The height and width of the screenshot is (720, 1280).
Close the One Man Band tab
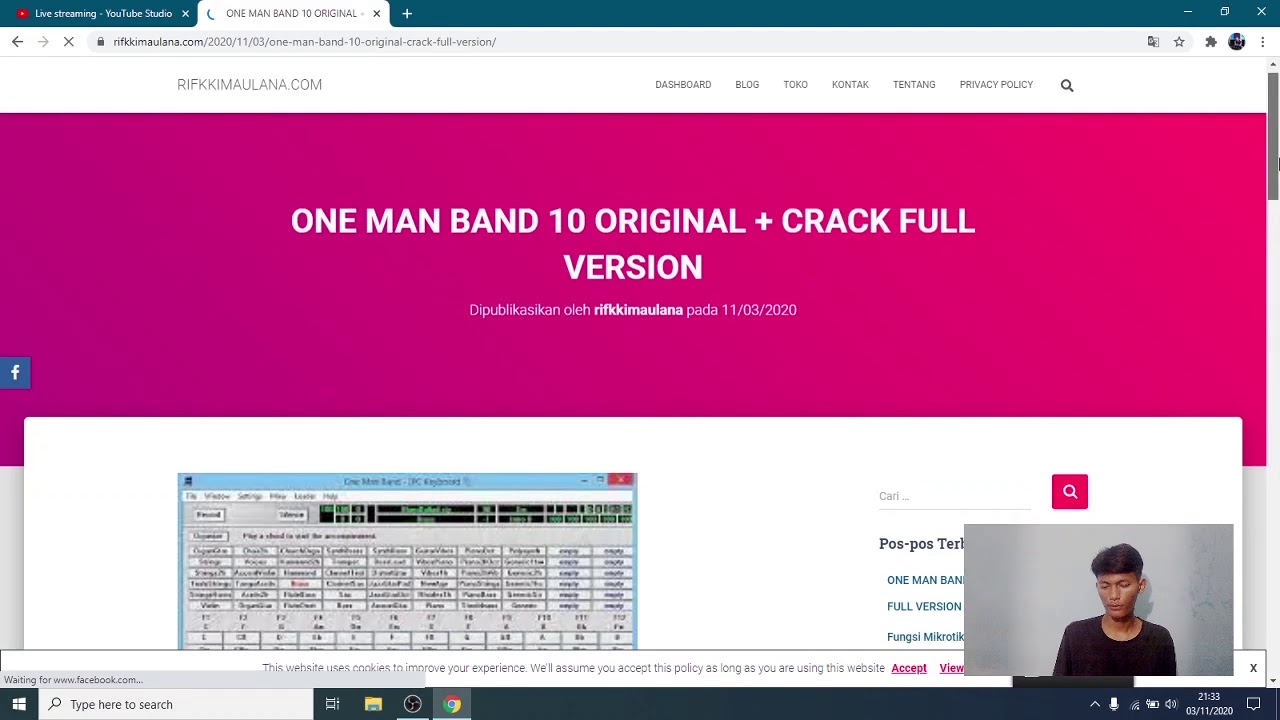pos(376,13)
